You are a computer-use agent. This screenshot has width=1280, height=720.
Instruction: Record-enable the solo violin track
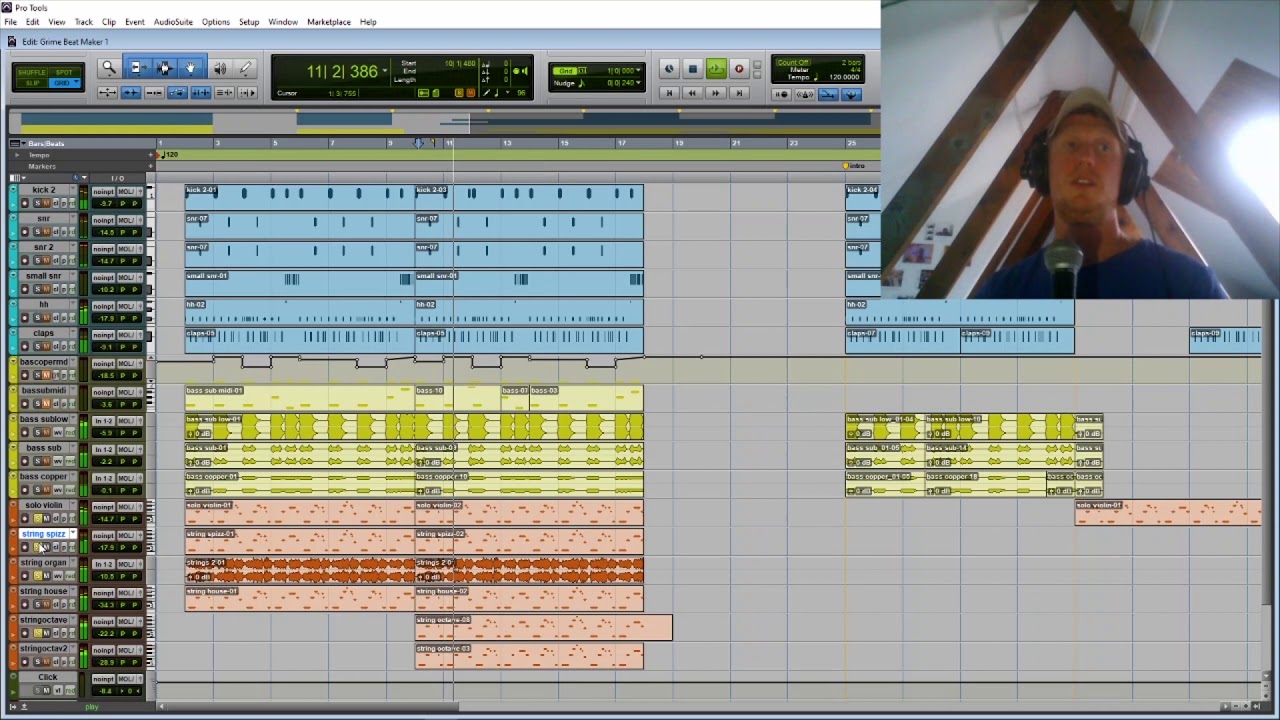(x=25, y=519)
